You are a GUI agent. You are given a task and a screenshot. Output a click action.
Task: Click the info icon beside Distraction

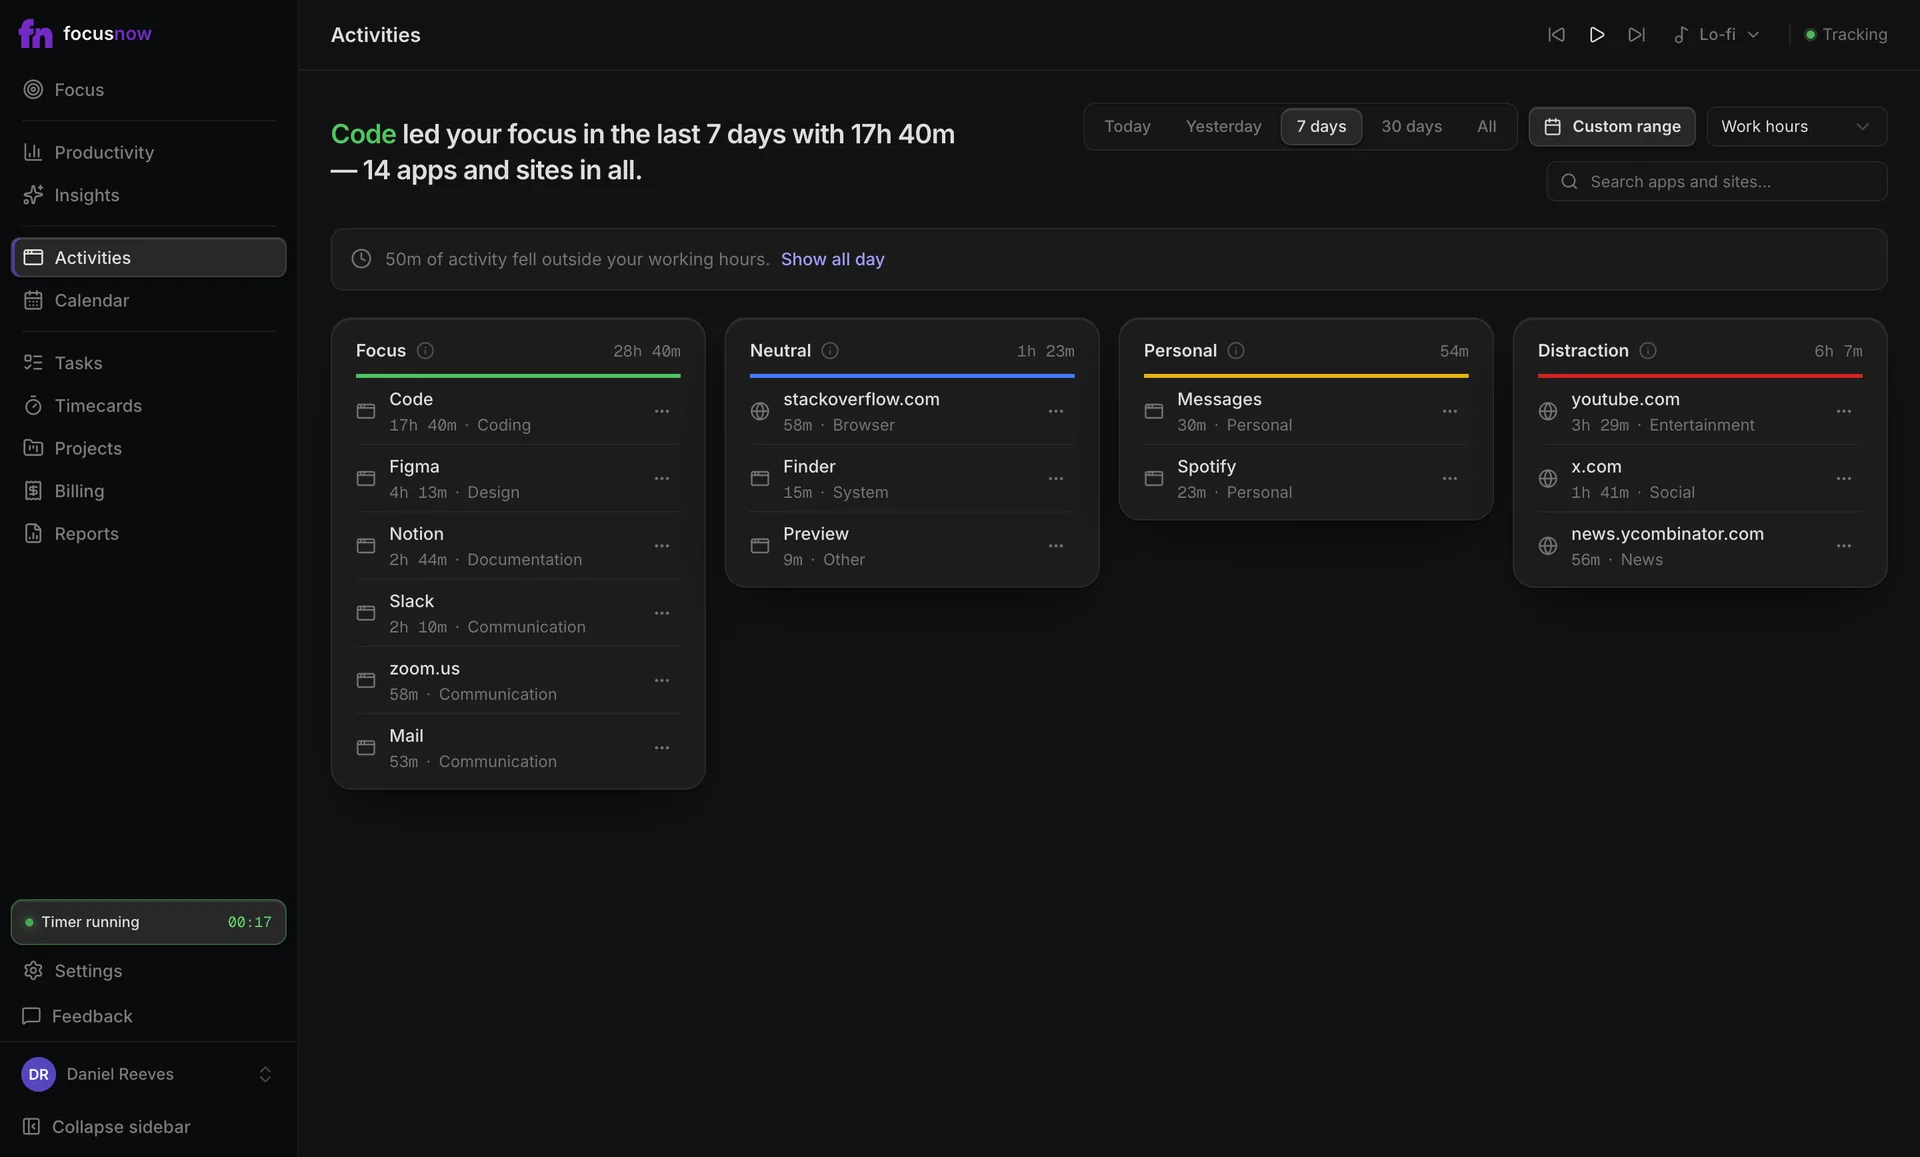1648,351
